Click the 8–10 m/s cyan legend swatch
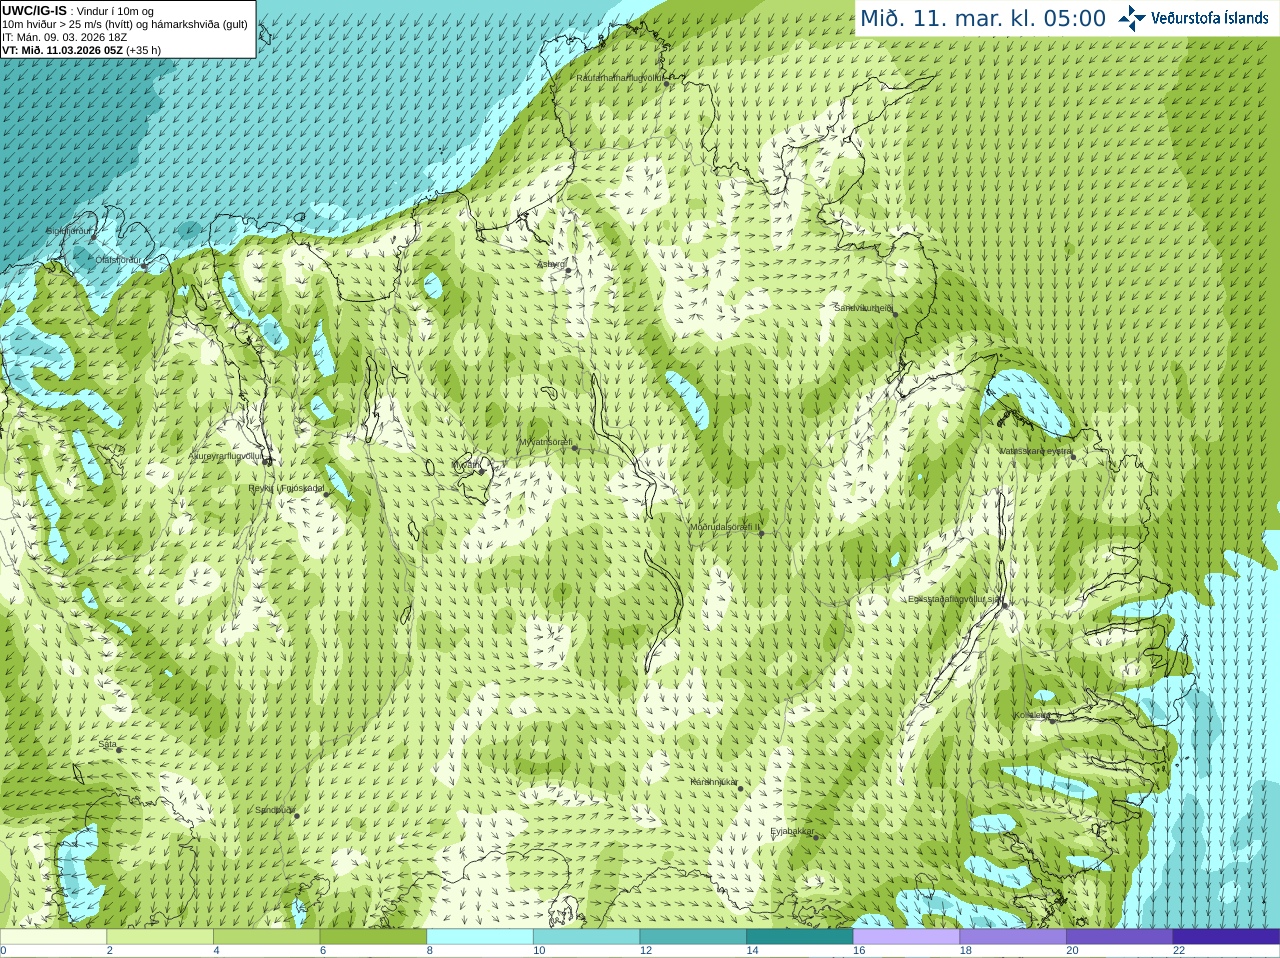This screenshot has width=1280, height=958. (x=480, y=937)
